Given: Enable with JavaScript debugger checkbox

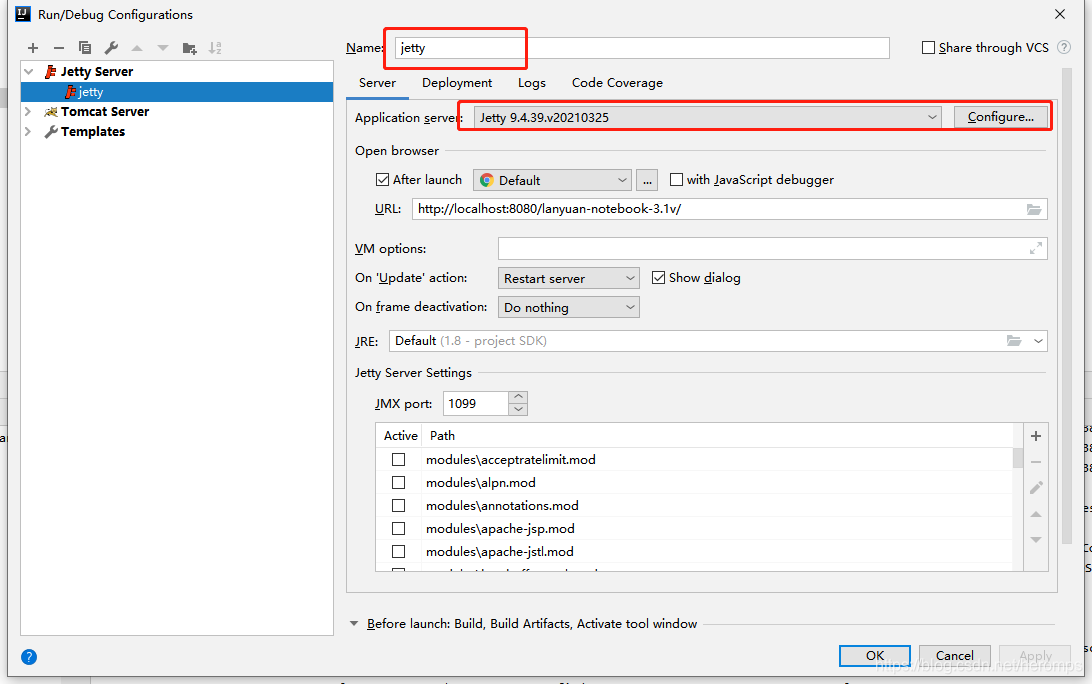Looking at the screenshot, I should (676, 180).
